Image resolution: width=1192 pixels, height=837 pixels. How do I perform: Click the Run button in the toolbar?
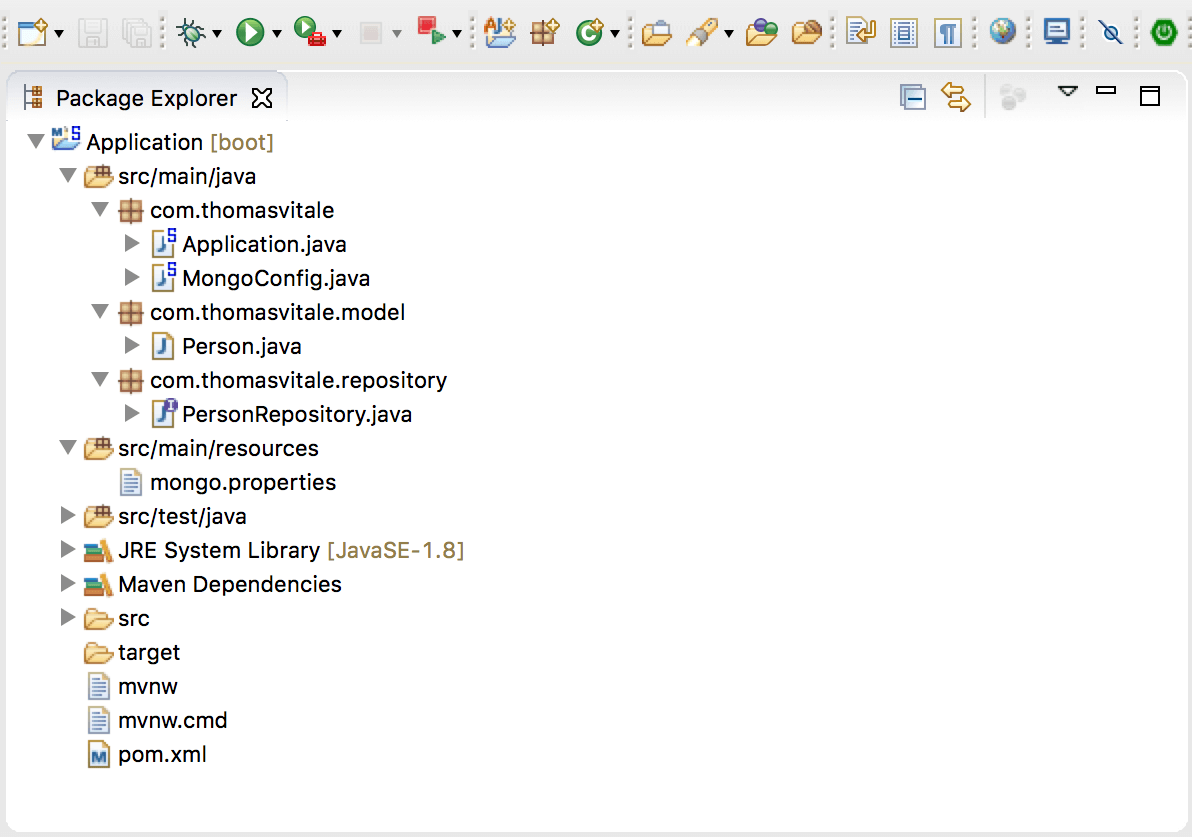tap(250, 31)
